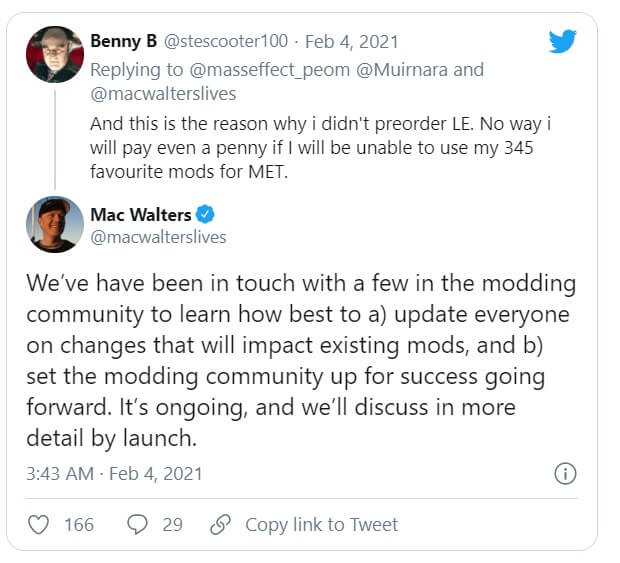The width and height of the screenshot is (620, 563).
Task: Open tweet info circle icon
Action: pos(564,472)
